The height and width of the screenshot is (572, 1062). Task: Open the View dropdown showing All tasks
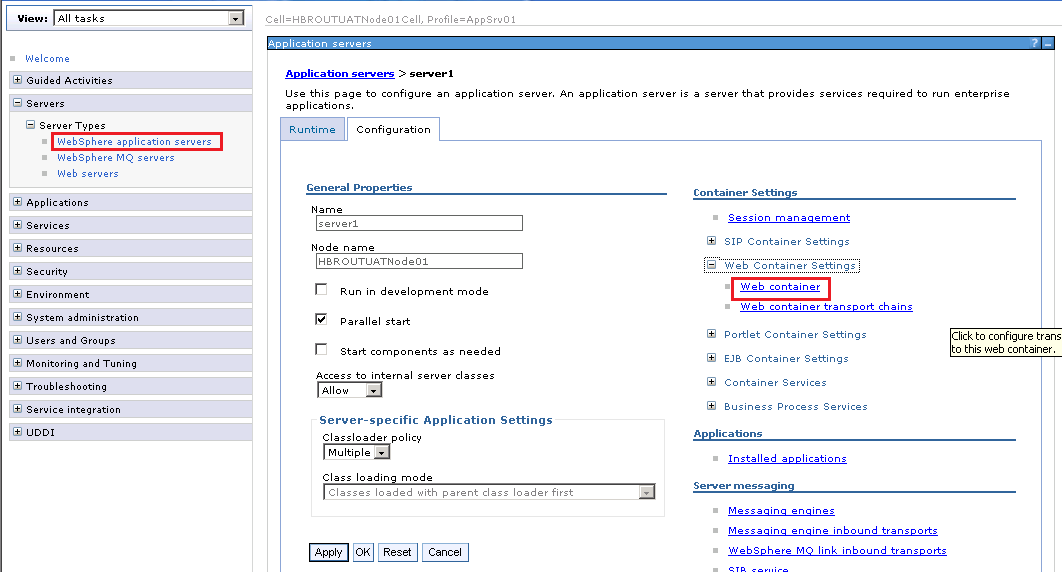point(149,18)
